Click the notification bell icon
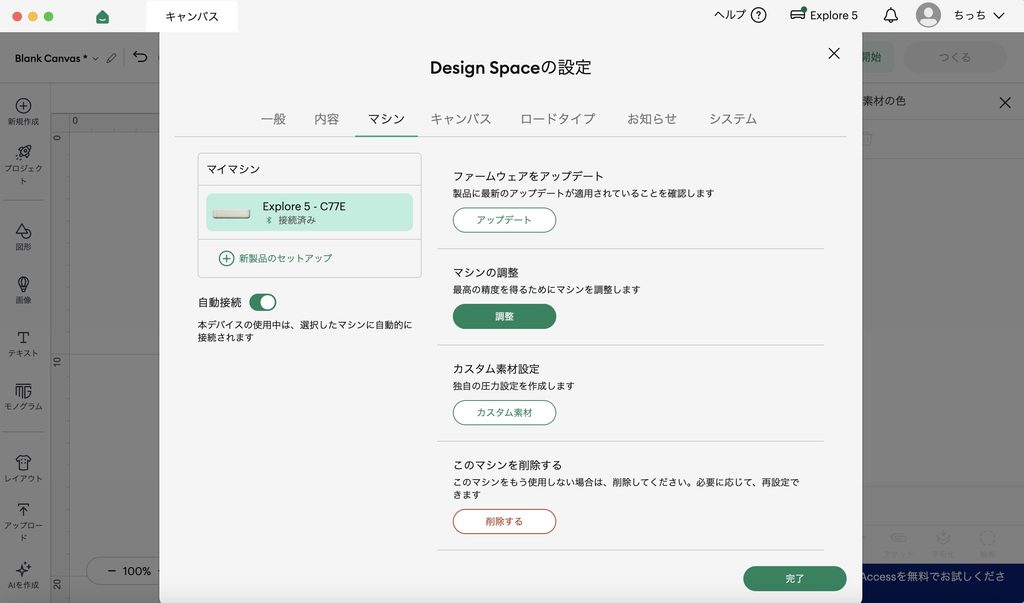 [891, 15]
